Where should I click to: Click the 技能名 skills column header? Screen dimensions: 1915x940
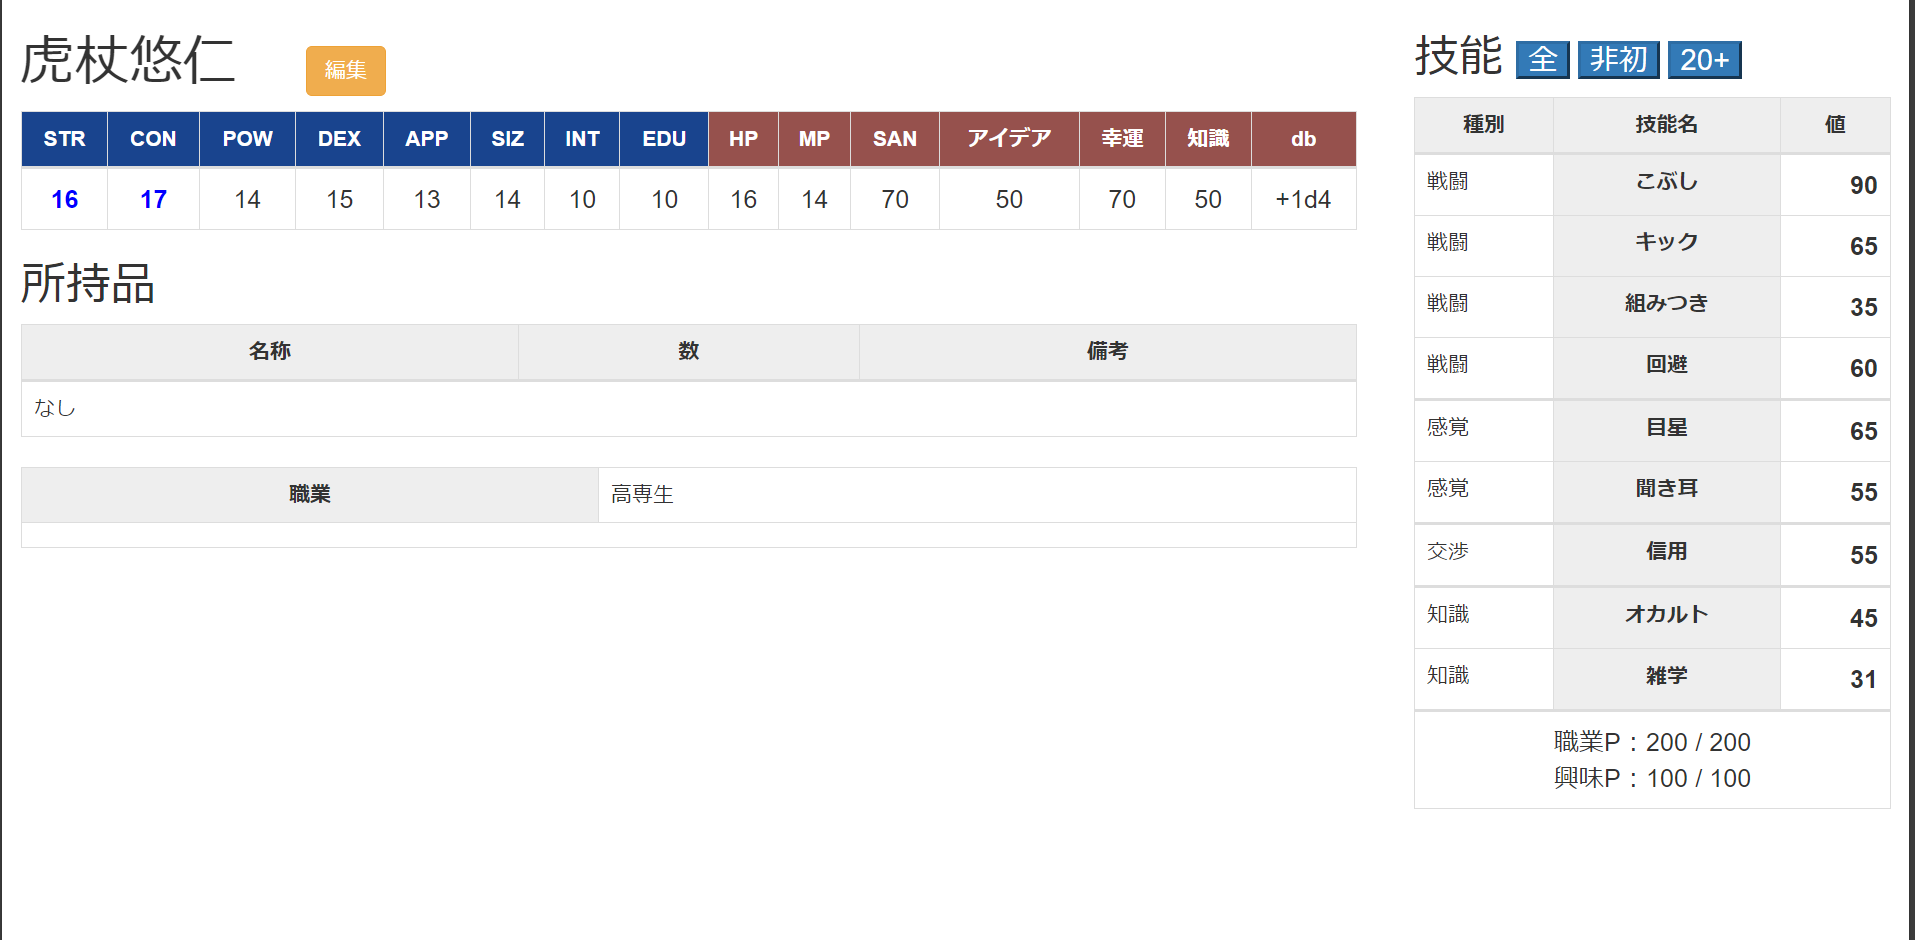tap(1666, 124)
